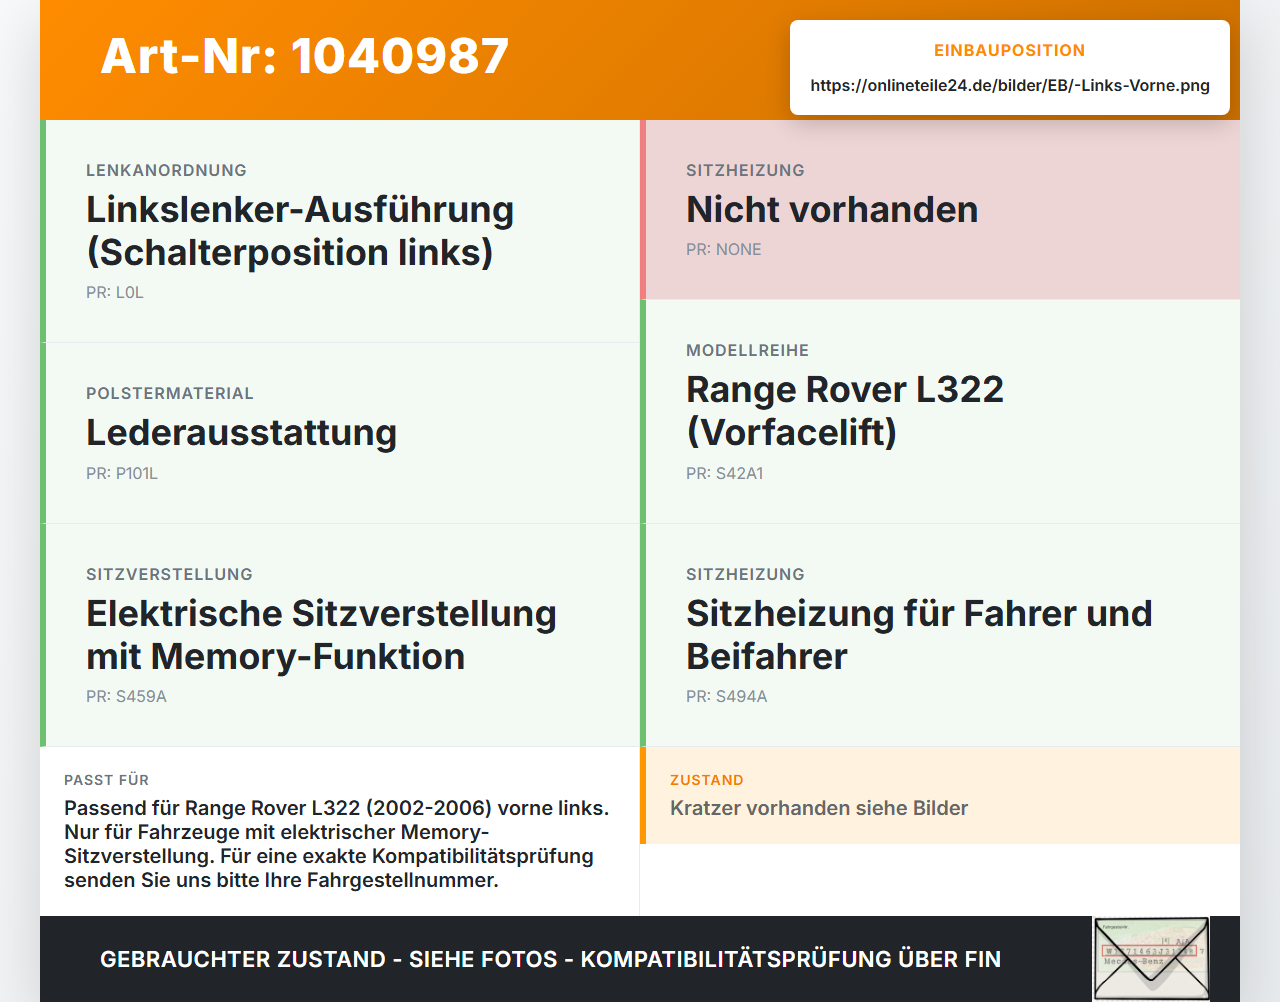The image size is (1280, 1002).
Task: Click the PR: S42A1 code
Action: pos(725,474)
